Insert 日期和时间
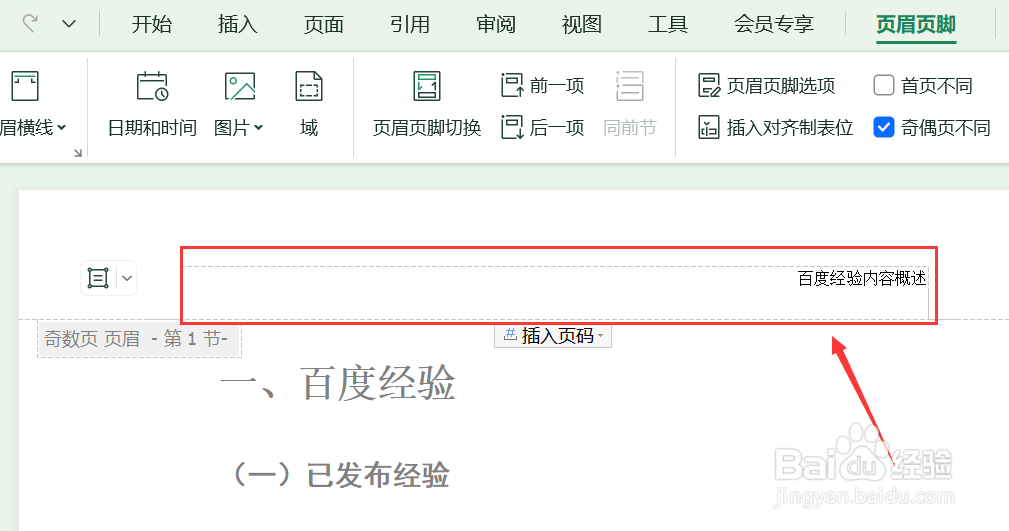The height and width of the screenshot is (531, 1009). click(152, 105)
